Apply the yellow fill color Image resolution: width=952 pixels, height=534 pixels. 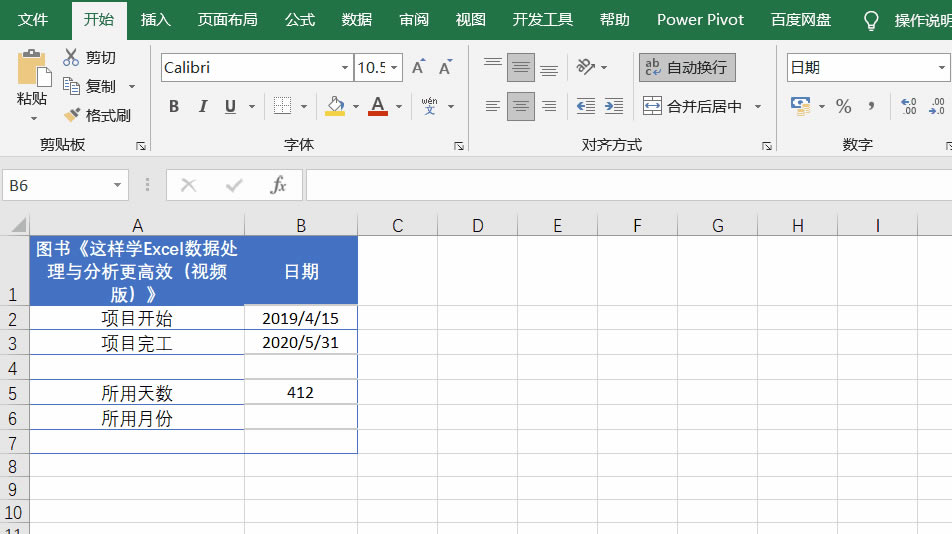click(335, 106)
